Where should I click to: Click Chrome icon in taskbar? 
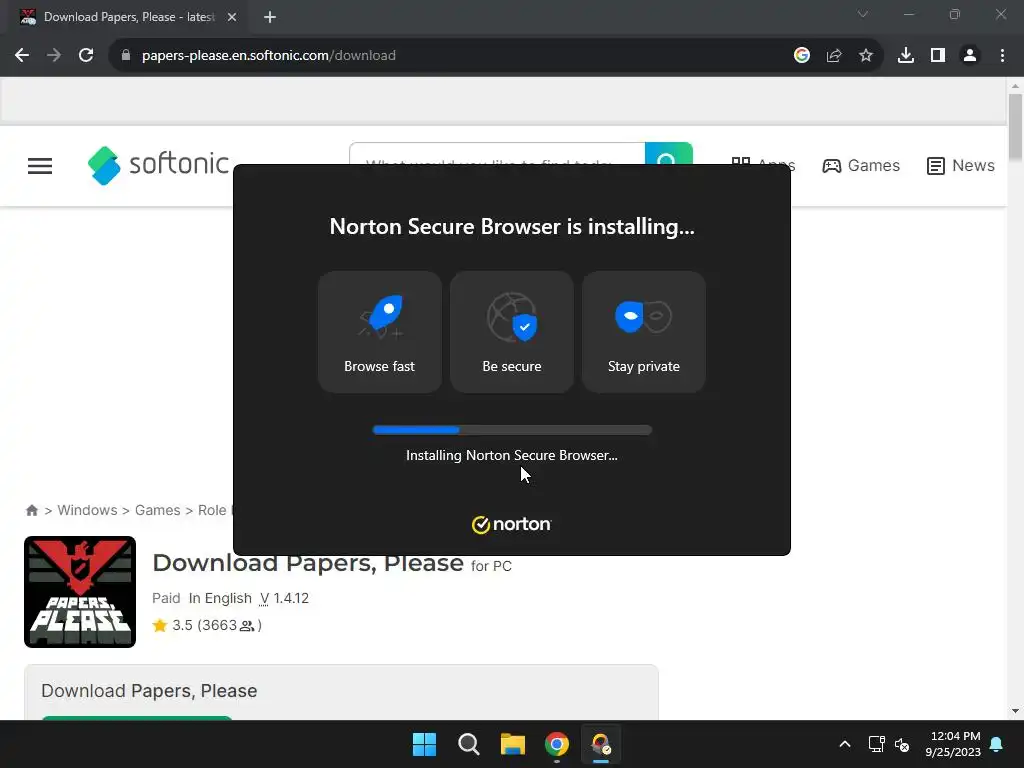point(556,744)
